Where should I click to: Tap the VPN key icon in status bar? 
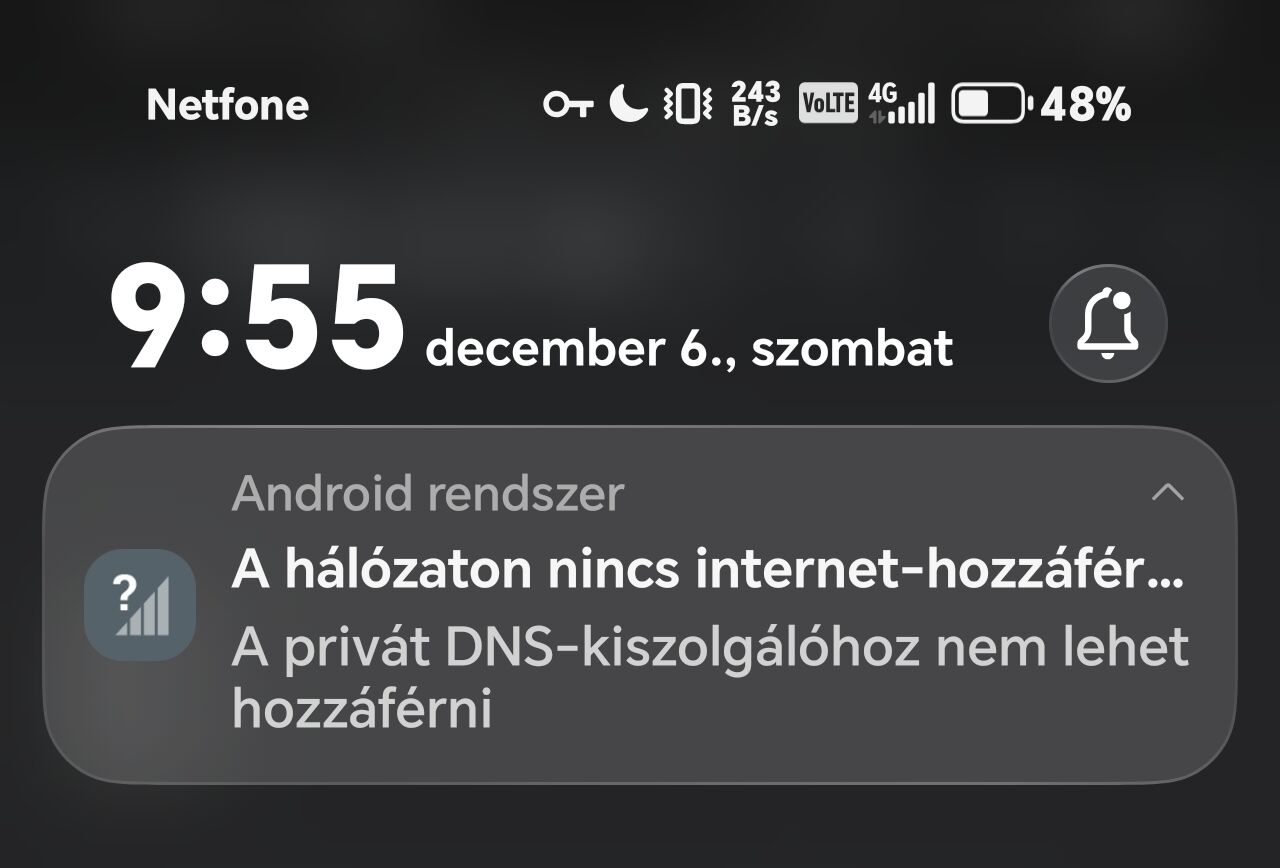click(568, 104)
